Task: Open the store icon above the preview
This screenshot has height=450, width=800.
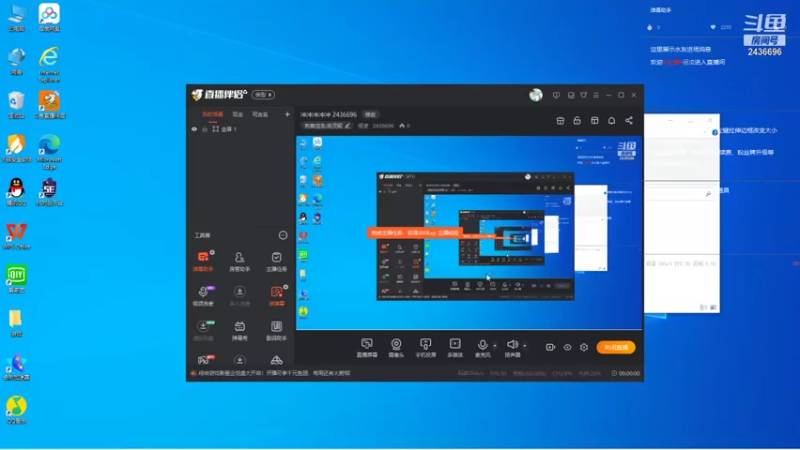Action: coord(560,120)
